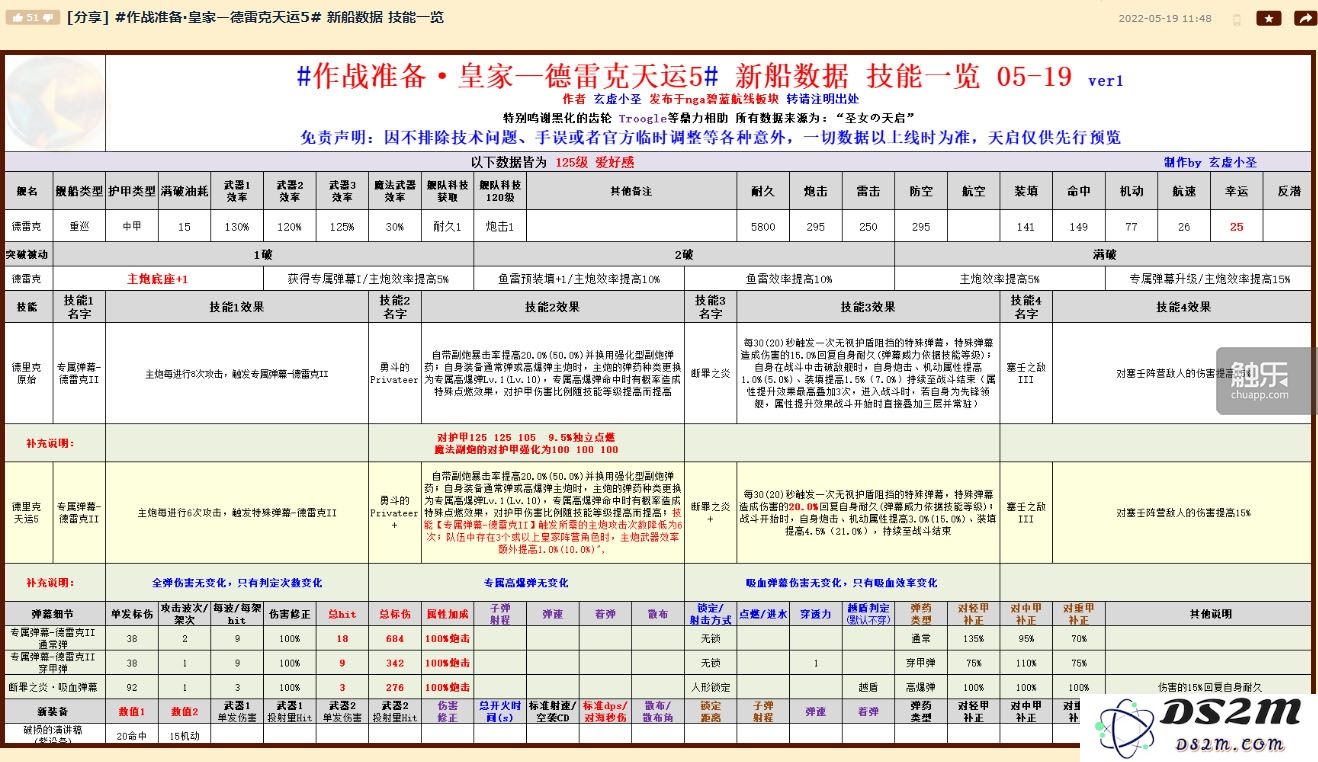Select the 魔法武器效率 column header
Screen dimensions: 1318x762
click(x=394, y=191)
